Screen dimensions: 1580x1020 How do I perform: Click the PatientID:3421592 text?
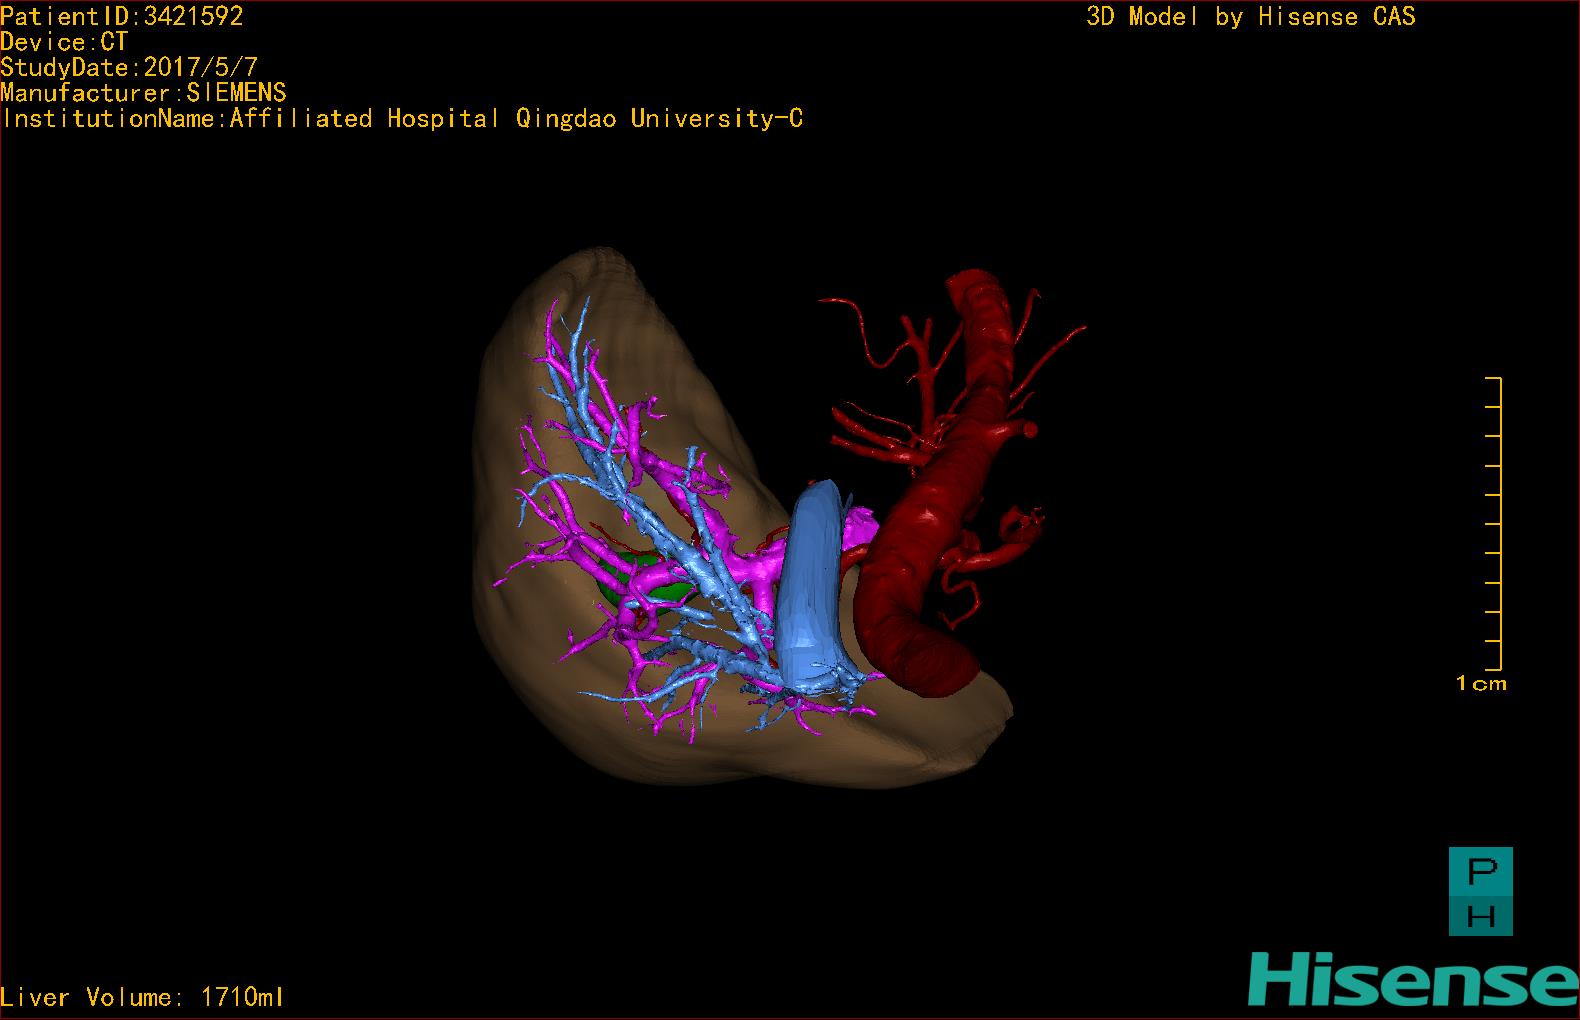pyautogui.click(x=121, y=16)
